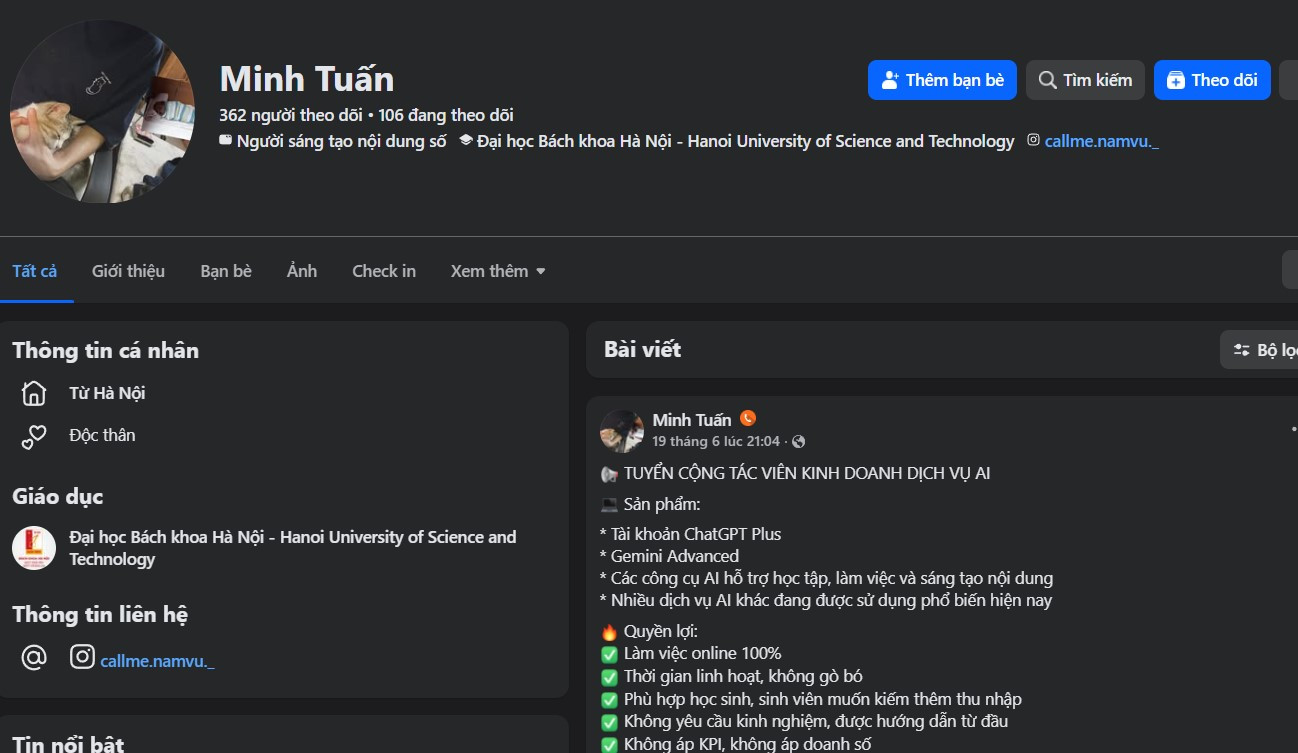The height and width of the screenshot is (753, 1298).
Task: Open the university logo under Giáo dục
Action: (x=34, y=548)
